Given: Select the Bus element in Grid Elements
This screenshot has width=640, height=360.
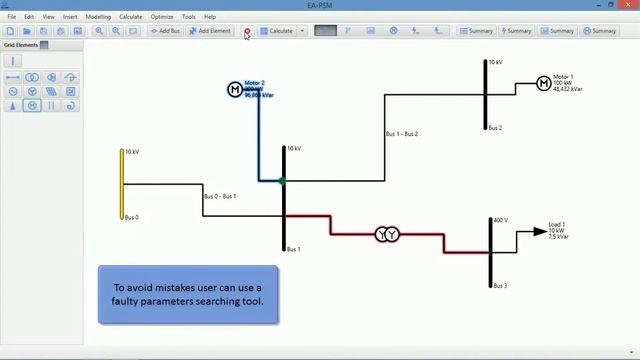Looking at the screenshot, I should 13,61.
